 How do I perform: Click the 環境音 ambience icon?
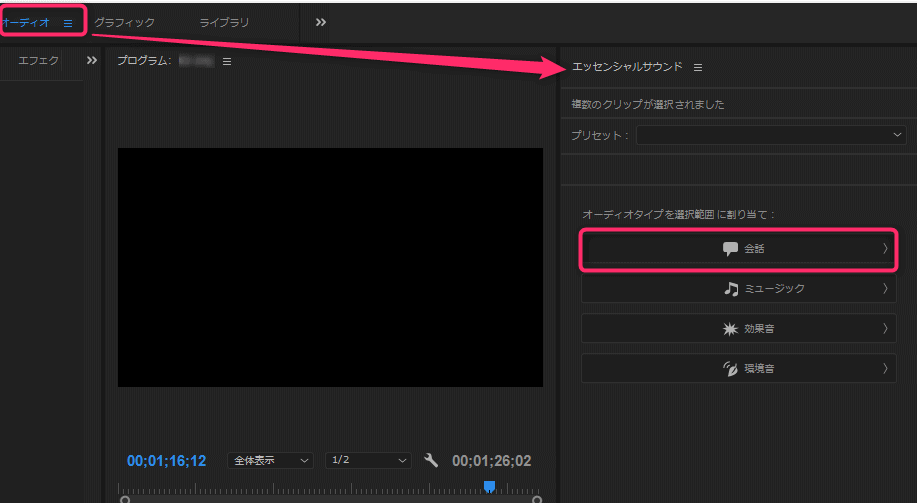coord(731,368)
